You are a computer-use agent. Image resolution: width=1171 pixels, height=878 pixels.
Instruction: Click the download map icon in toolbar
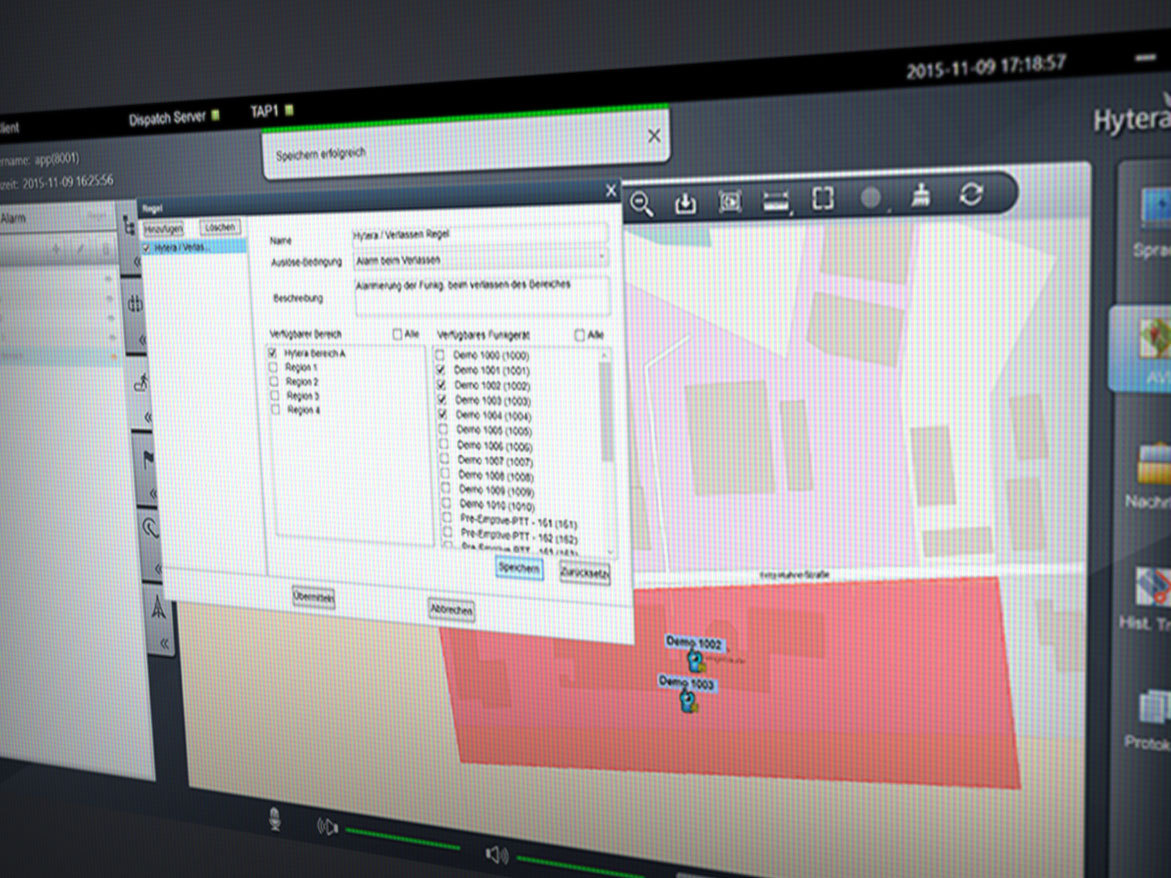(x=685, y=203)
